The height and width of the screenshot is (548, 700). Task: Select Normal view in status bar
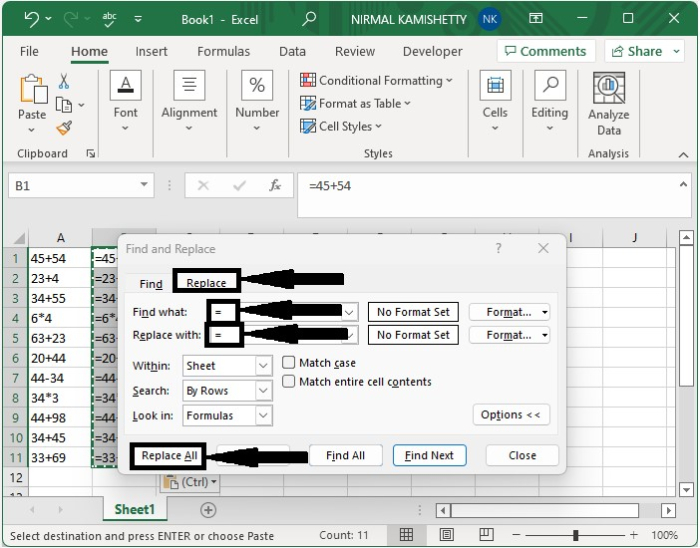(406, 534)
